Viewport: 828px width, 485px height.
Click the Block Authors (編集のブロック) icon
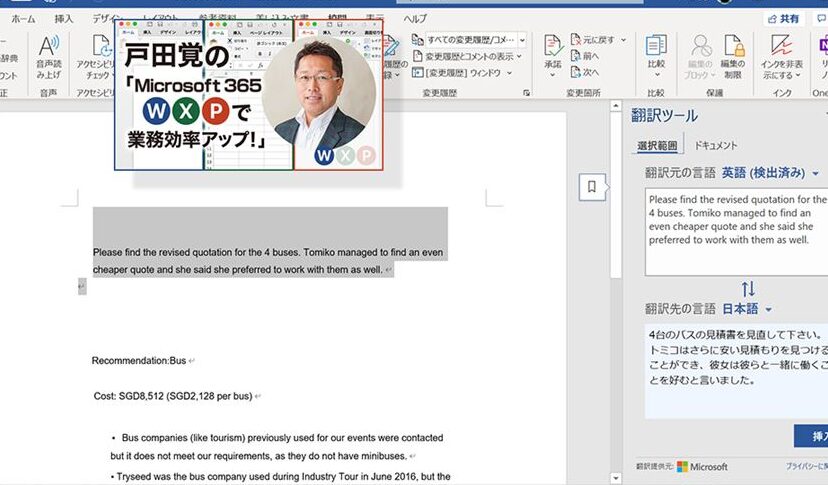tap(701, 45)
